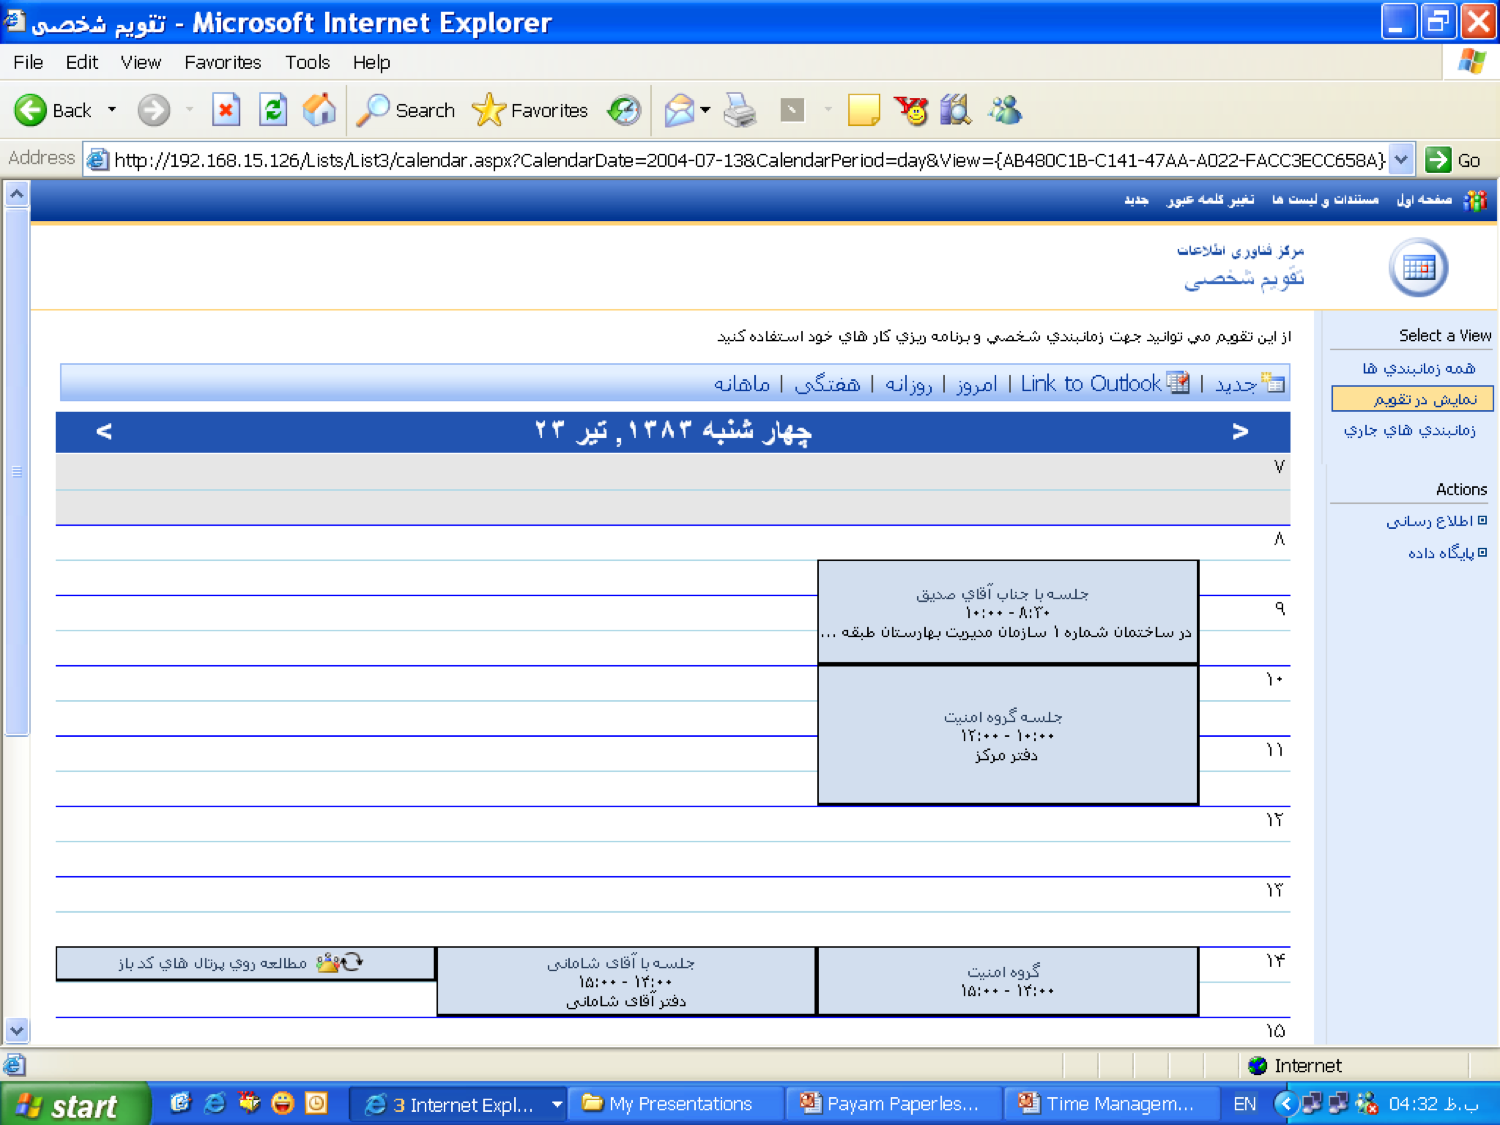This screenshot has width=1500, height=1125.
Task: Click Show Desktop Quick Launch icon
Action: point(180,1103)
